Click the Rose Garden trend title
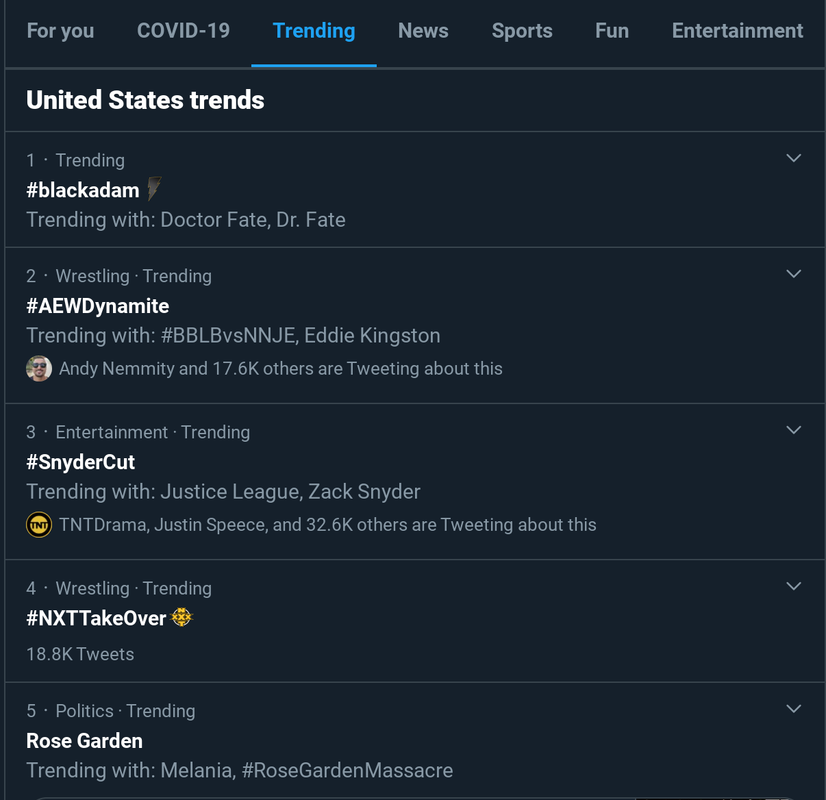This screenshot has height=800, width=826. pos(85,741)
